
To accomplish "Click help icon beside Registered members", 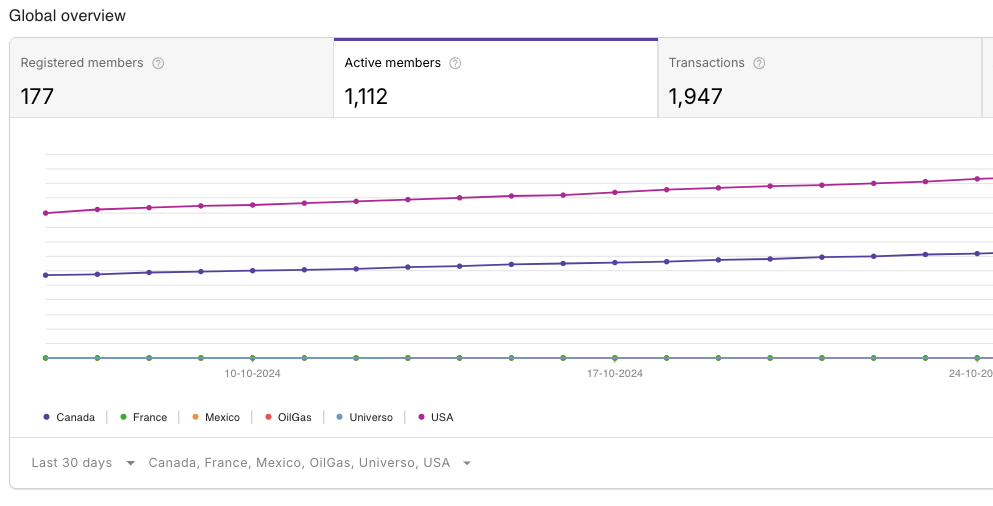I will tap(158, 63).
